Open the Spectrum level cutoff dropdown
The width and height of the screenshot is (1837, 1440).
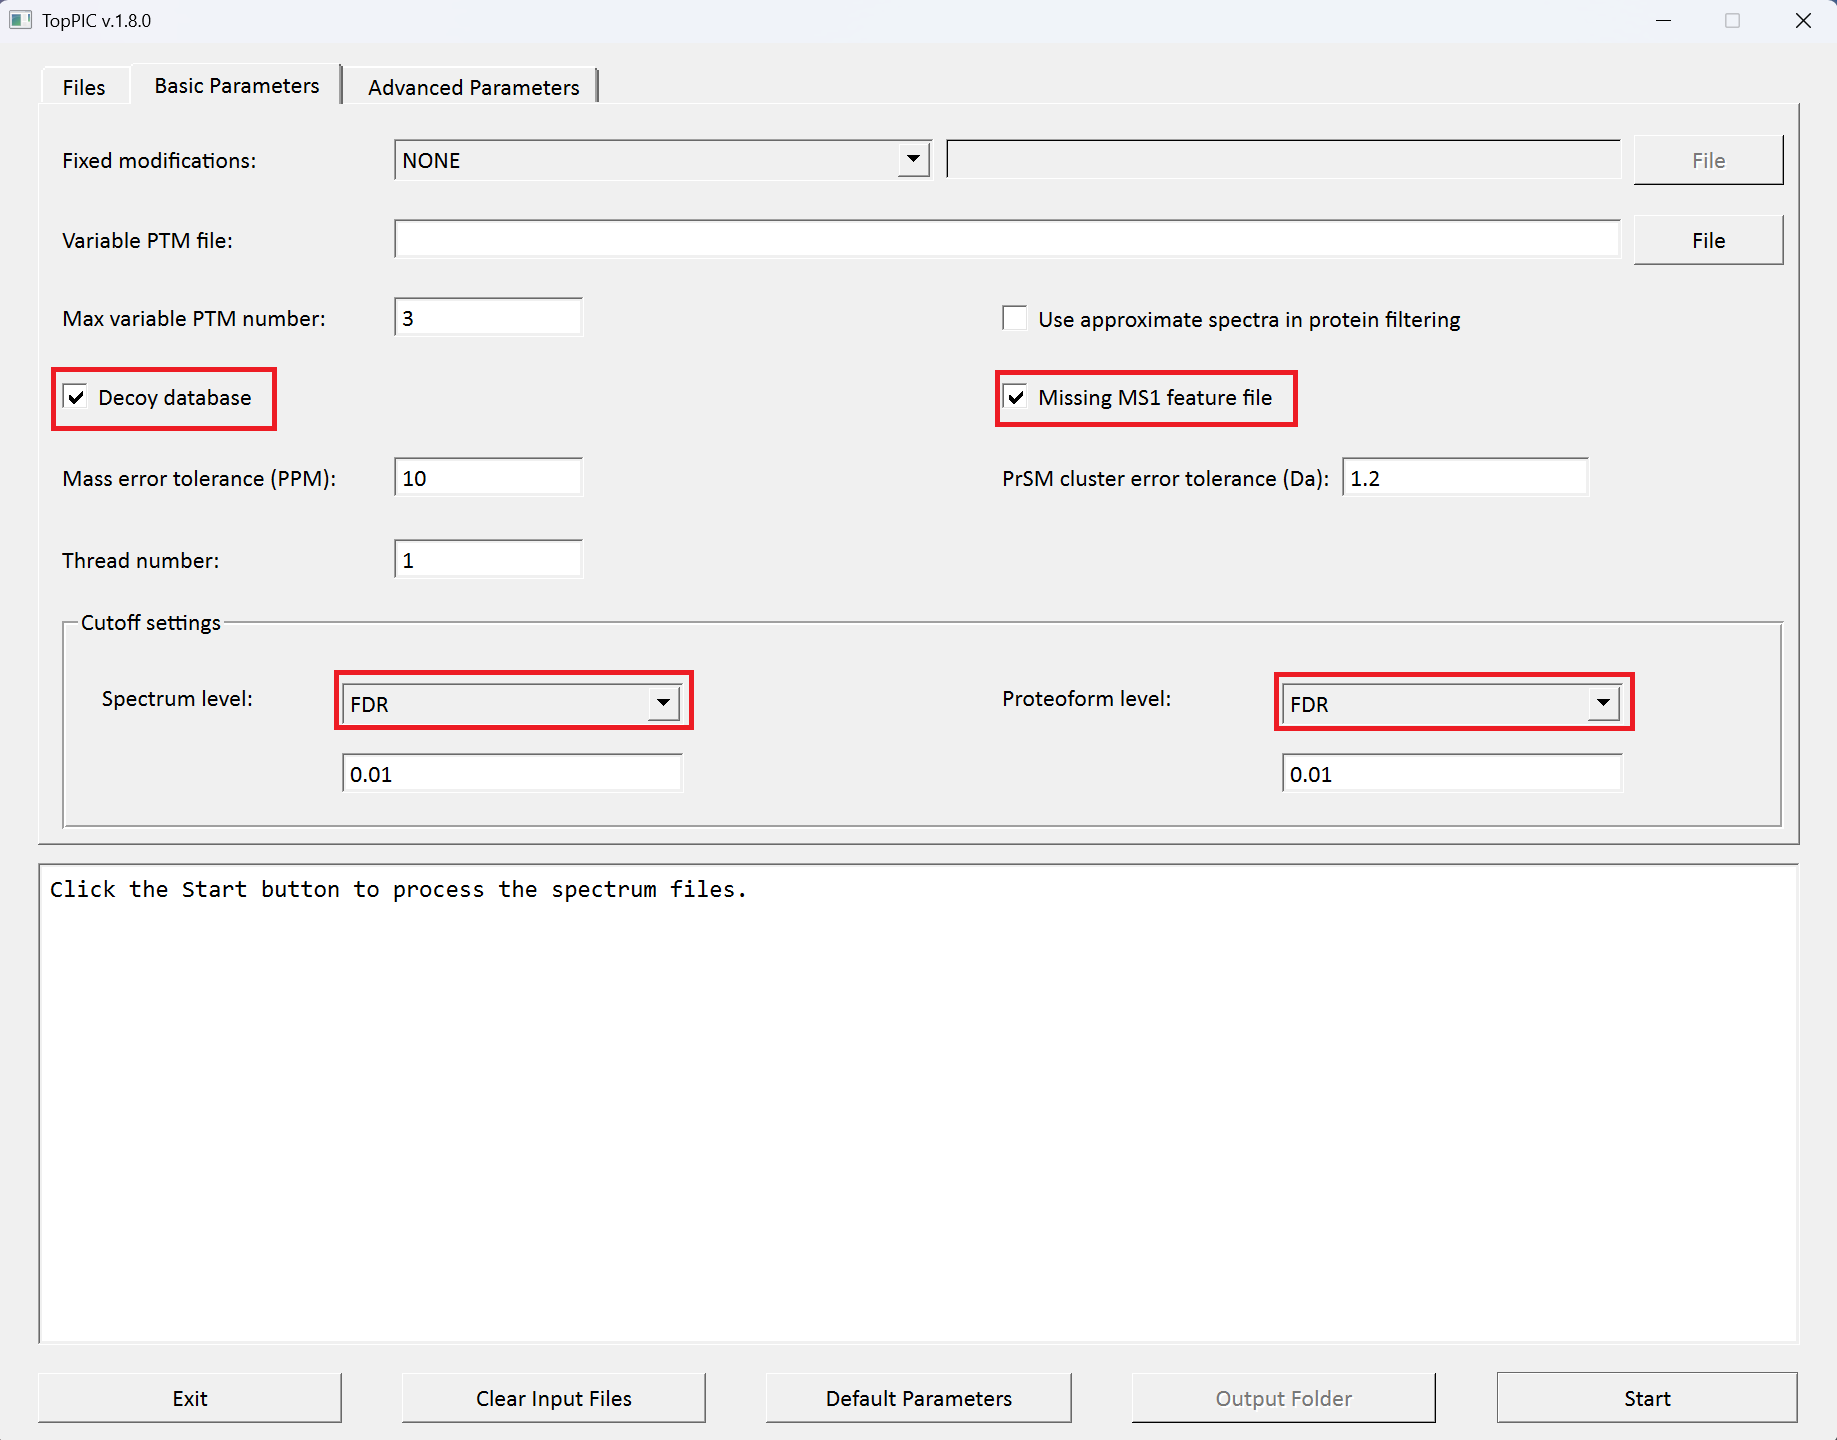(x=662, y=703)
